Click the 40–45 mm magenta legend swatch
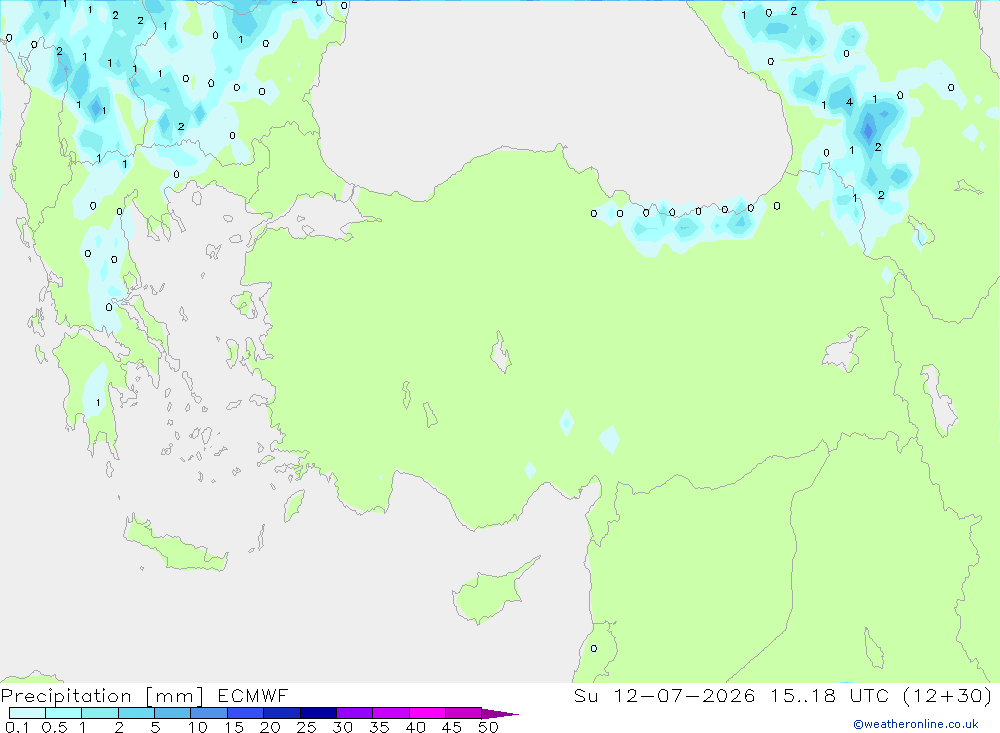1000x733 pixels. (x=427, y=713)
